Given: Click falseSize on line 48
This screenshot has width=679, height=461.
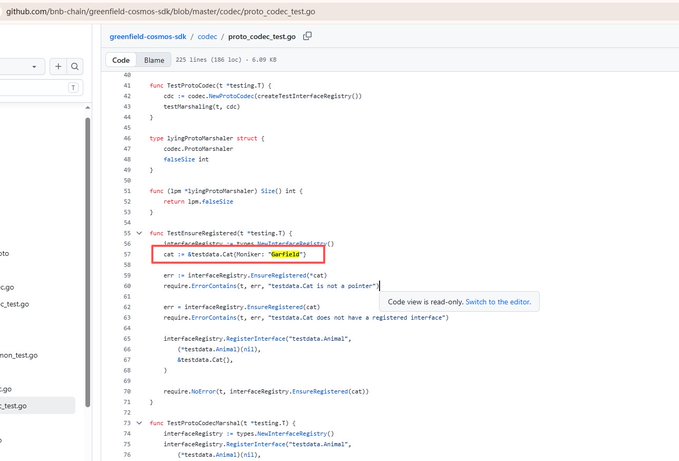Looking at the screenshot, I should tap(179, 159).
